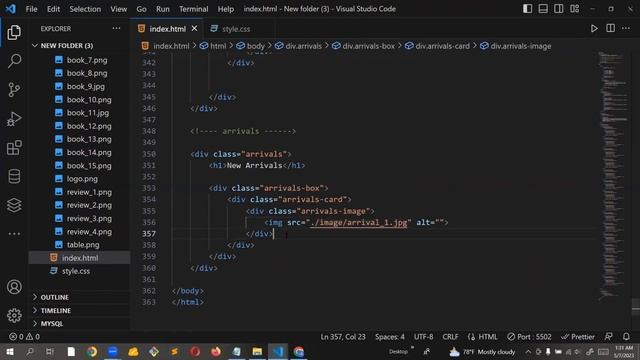Open logo.png in the file tree
The width and height of the screenshot is (640, 360).
tap(82, 179)
